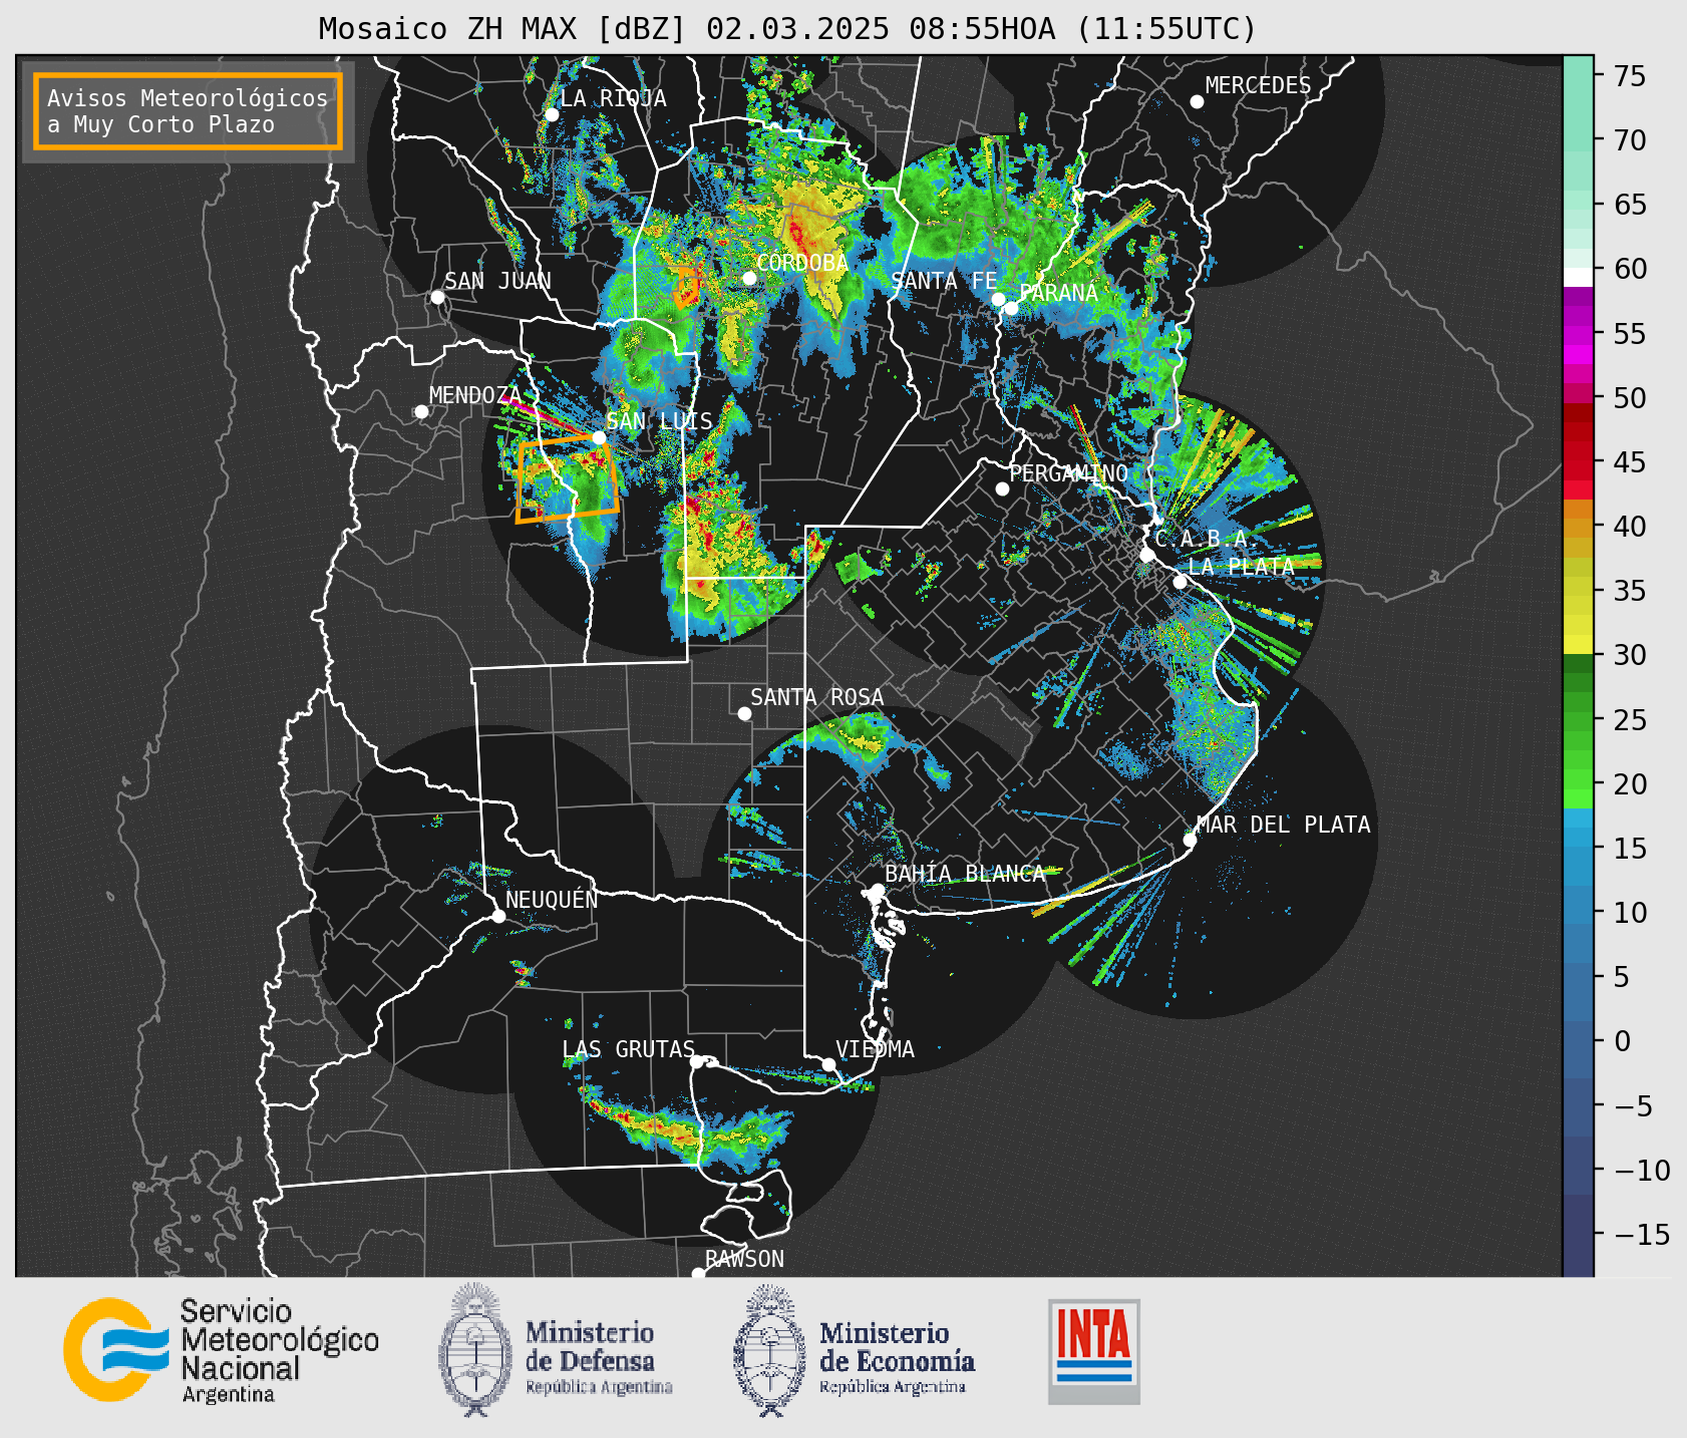Screen dimensions: 1687x1438
Task: Click the MAR DEL PLATA label text
Action: 1283,825
